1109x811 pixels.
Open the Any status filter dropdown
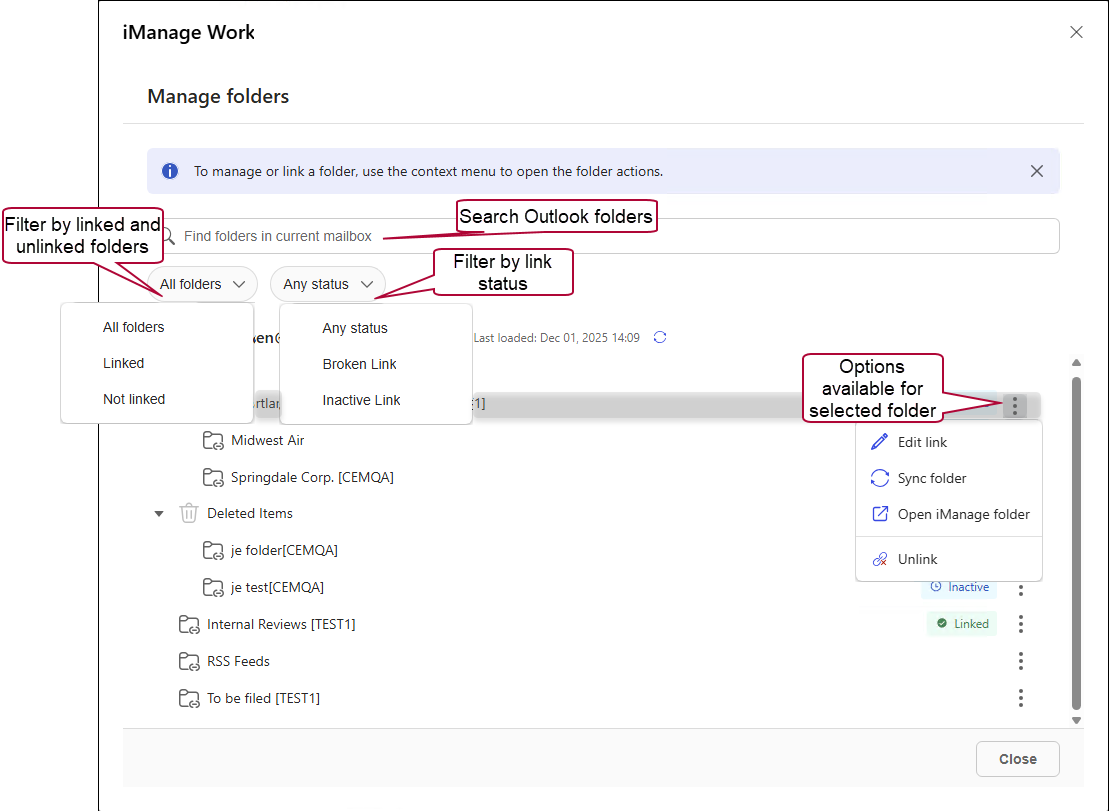(327, 284)
